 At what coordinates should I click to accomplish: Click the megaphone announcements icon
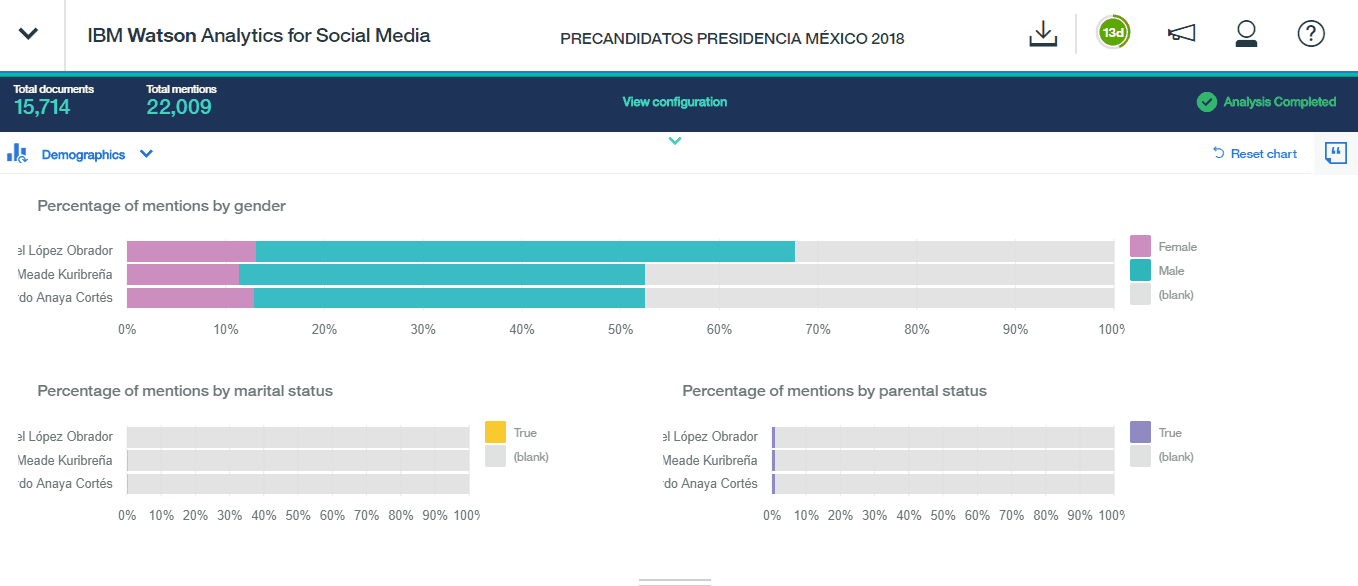[x=1181, y=34]
